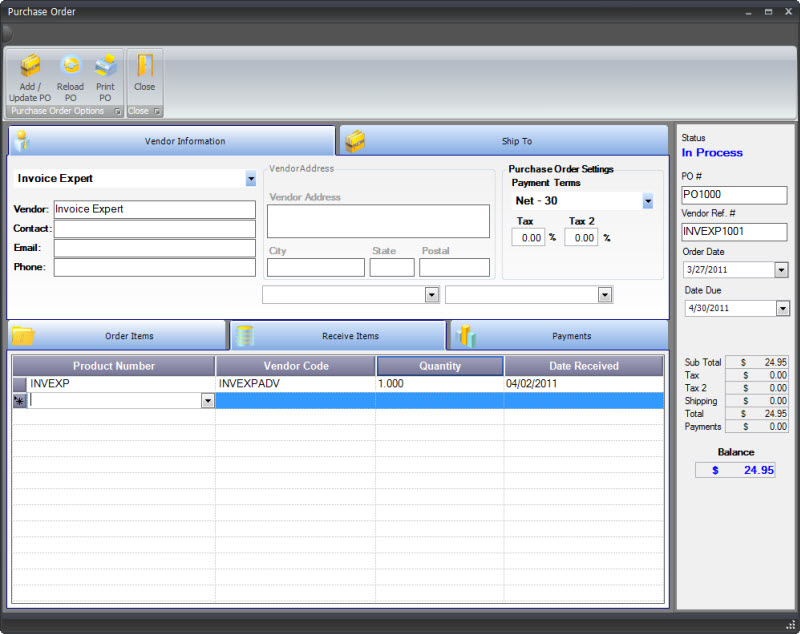Open the Payments tab
This screenshot has width=800, height=634.
(x=560, y=336)
